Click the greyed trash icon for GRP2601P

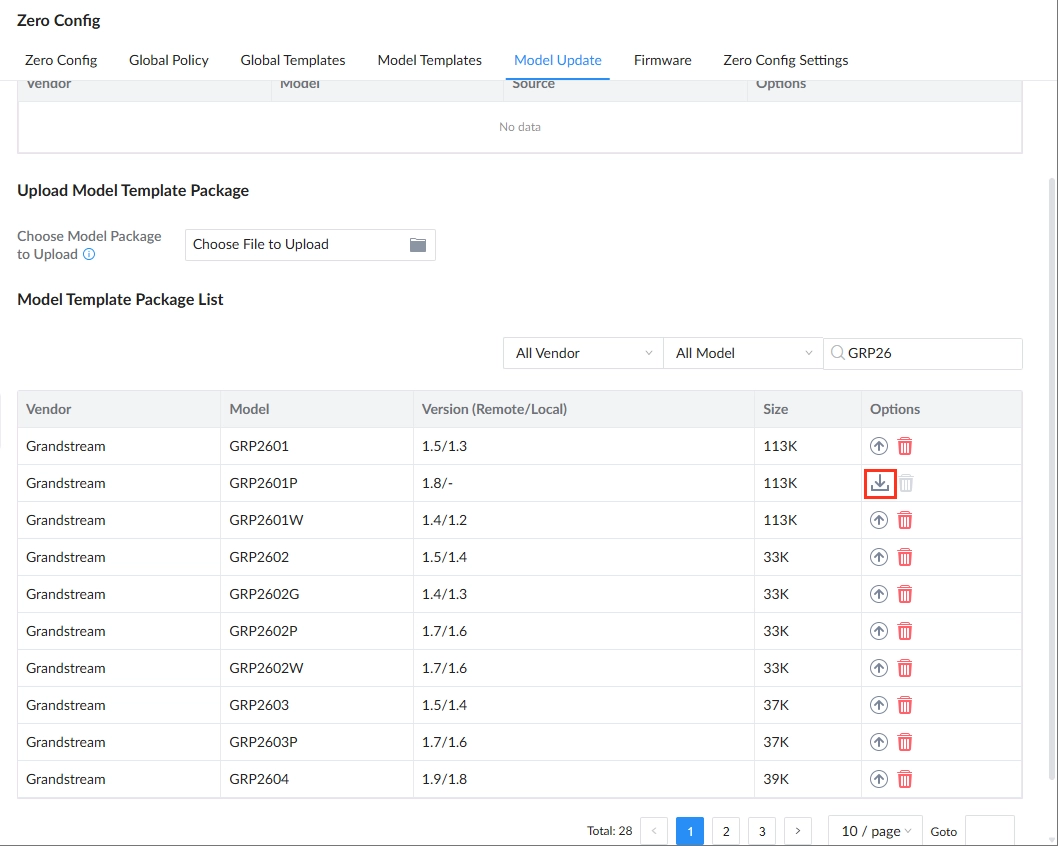coord(906,483)
